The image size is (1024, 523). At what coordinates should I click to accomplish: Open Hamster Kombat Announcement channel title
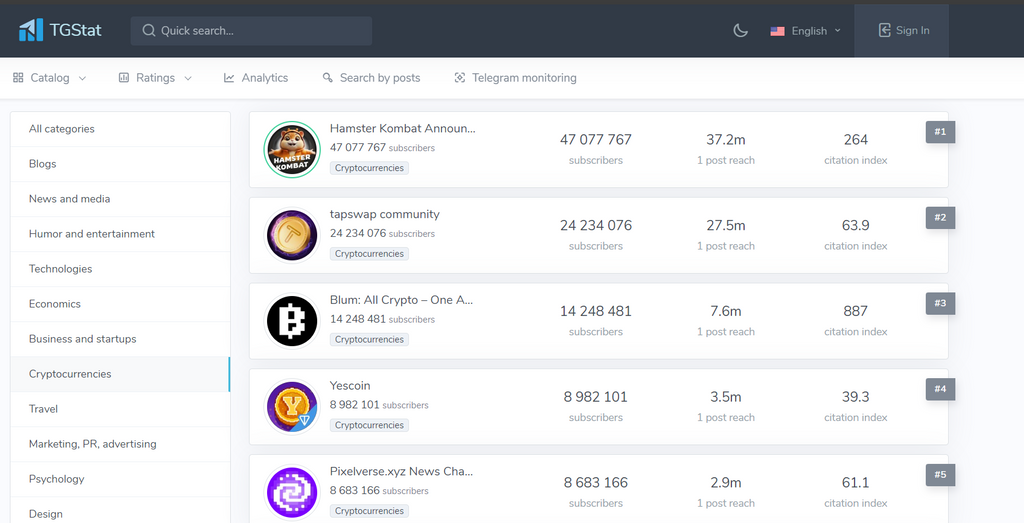pyautogui.click(x=402, y=129)
